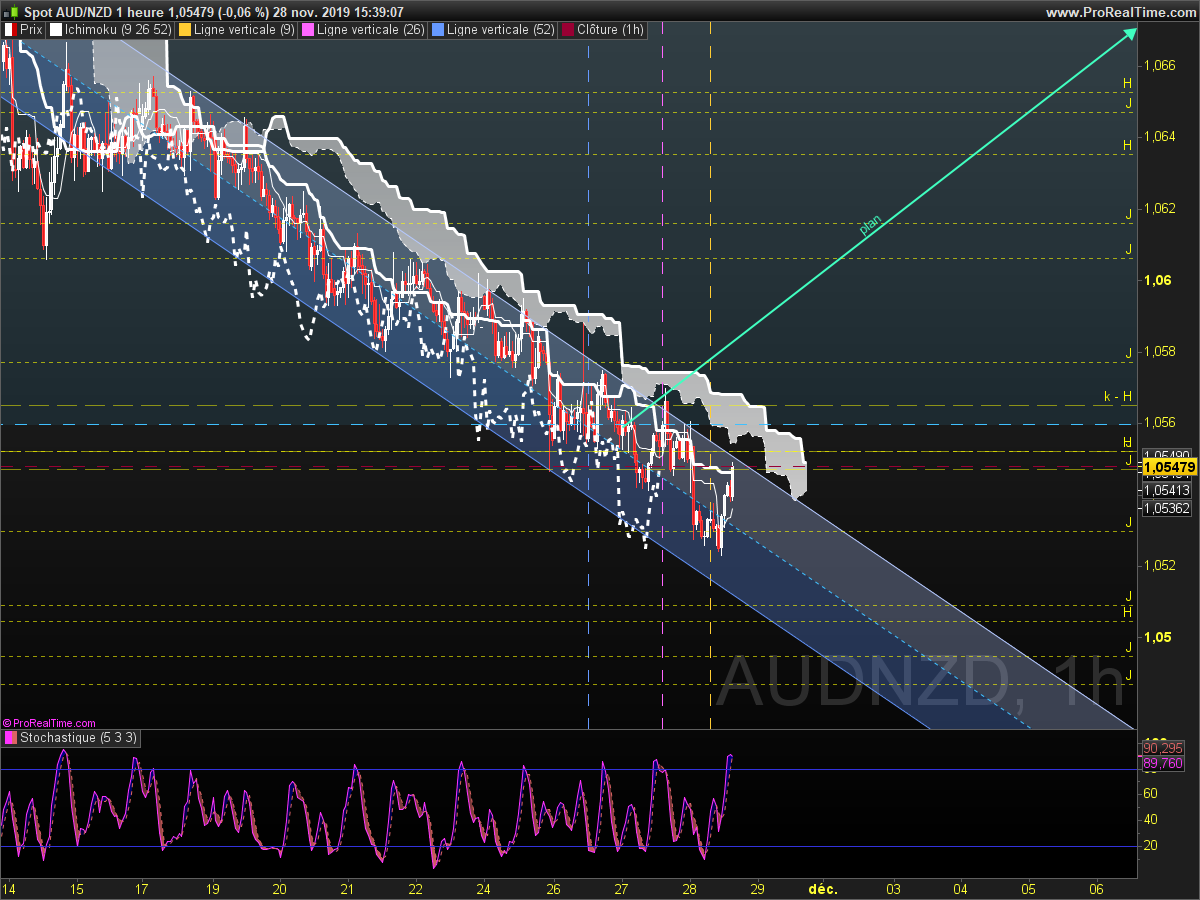Open the Stochastique (5 3 3) indicator label
Viewport: 1200px width, 900px height.
coord(79,738)
